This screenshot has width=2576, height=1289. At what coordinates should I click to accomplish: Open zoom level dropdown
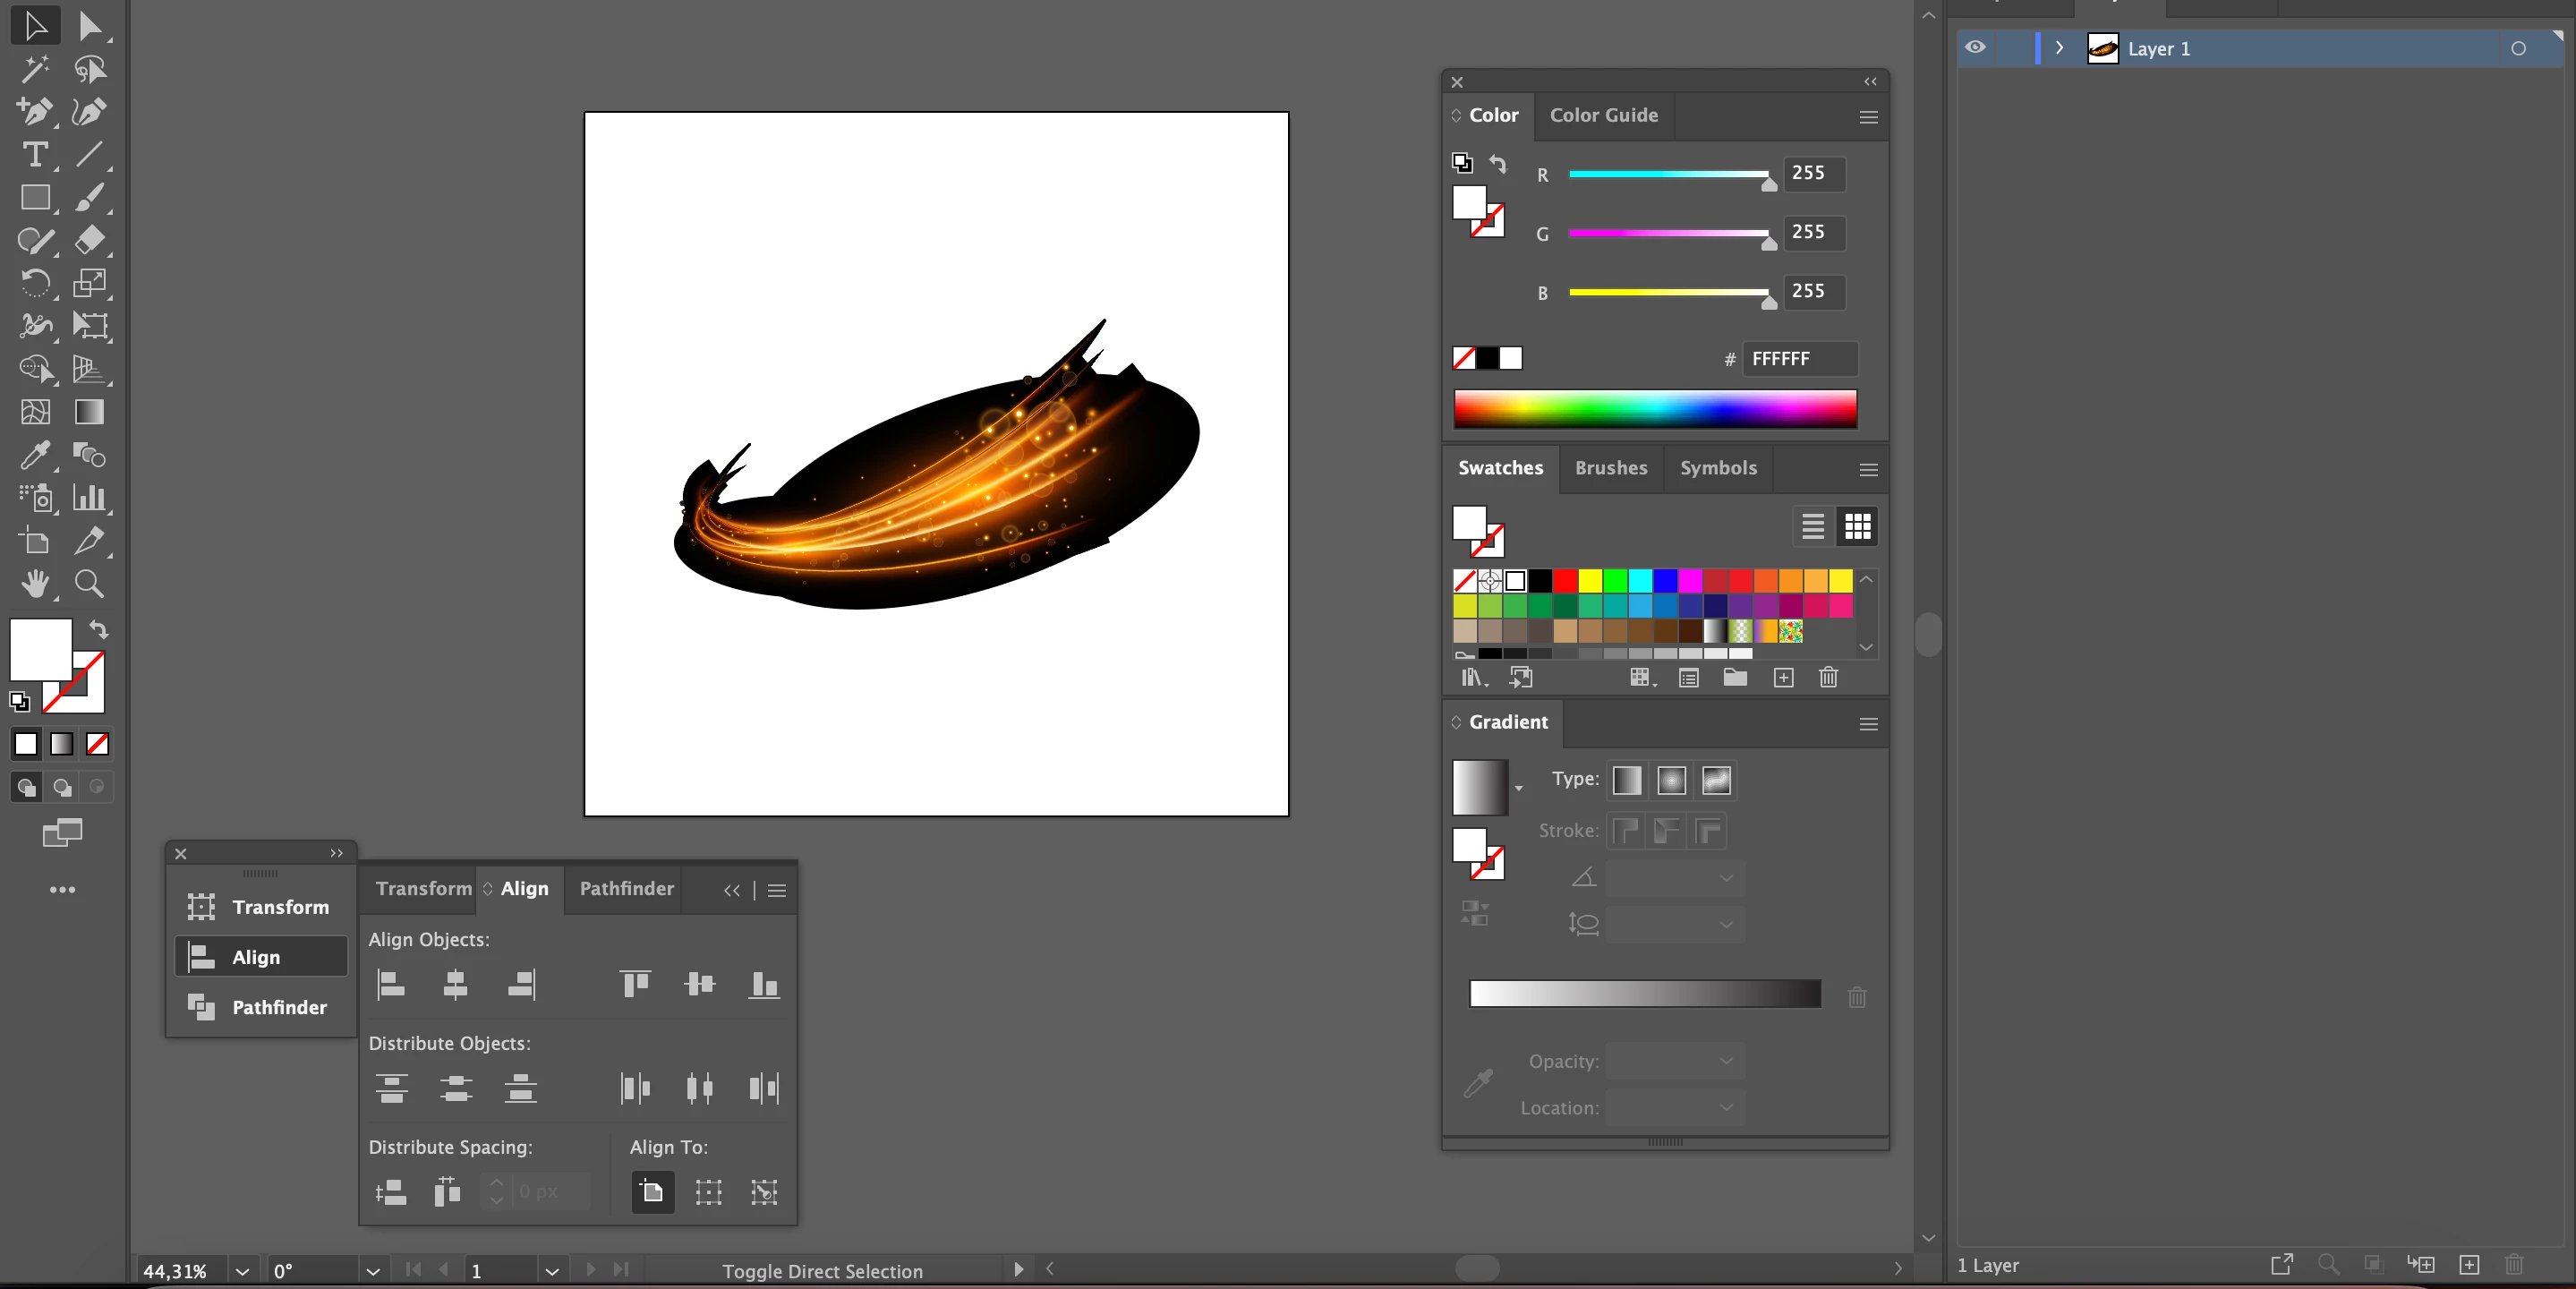click(x=242, y=1271)
